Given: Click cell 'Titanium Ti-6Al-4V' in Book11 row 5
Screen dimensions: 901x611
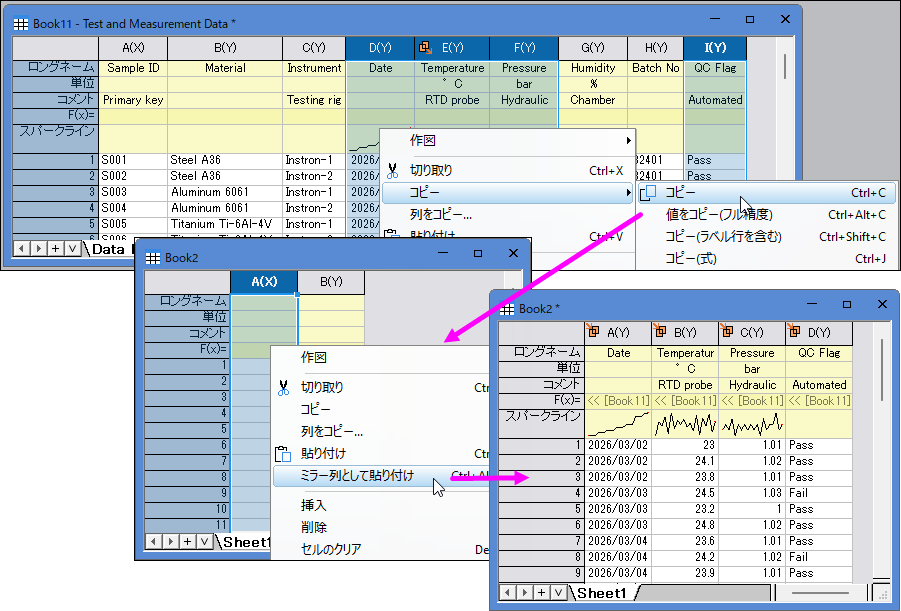Looking at the screenshot, I should [x=225, y=224].
